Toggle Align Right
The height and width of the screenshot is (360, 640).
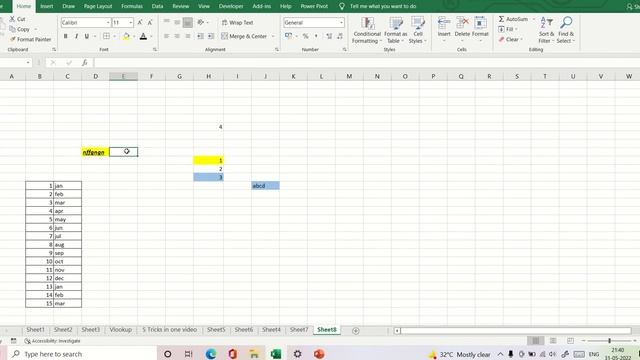[x=188, y=36]
